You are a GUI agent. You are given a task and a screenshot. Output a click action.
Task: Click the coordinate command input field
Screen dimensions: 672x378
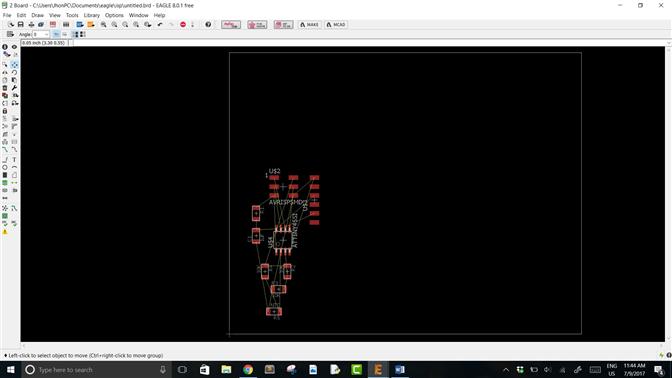pos(369,43)
